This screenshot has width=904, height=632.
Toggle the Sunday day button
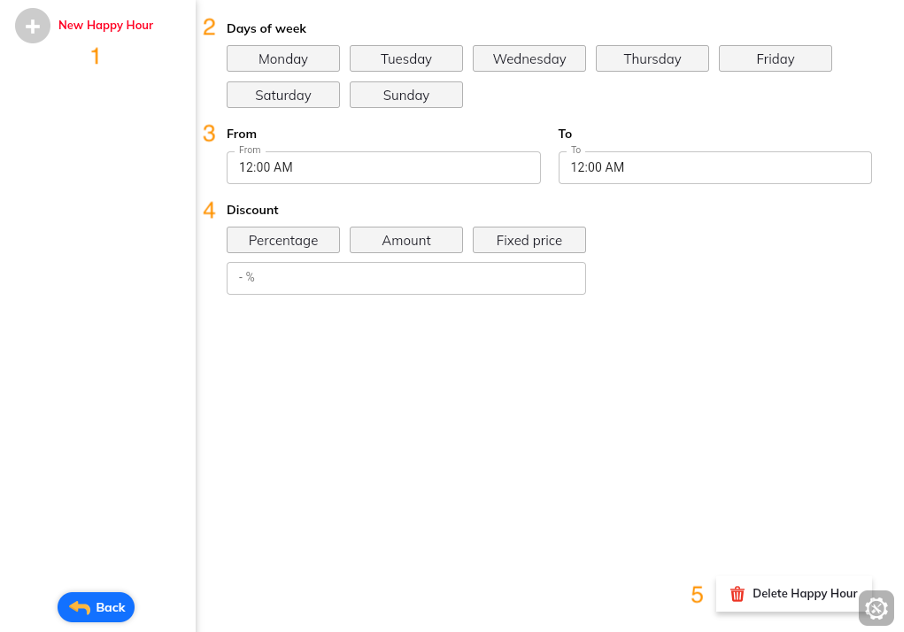point(406,95)
